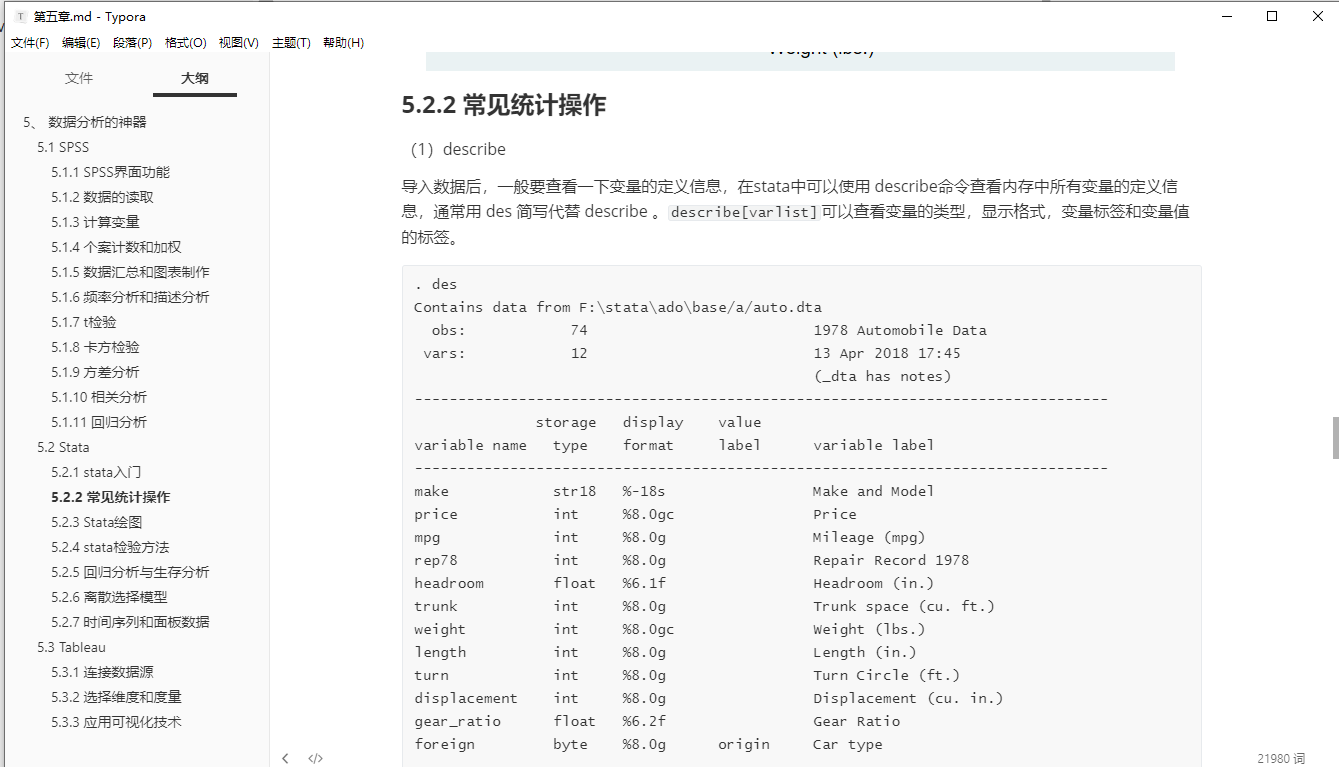Open the 文件(F) menu
This screenshot has width=1339, height=767.
point(30,43)
